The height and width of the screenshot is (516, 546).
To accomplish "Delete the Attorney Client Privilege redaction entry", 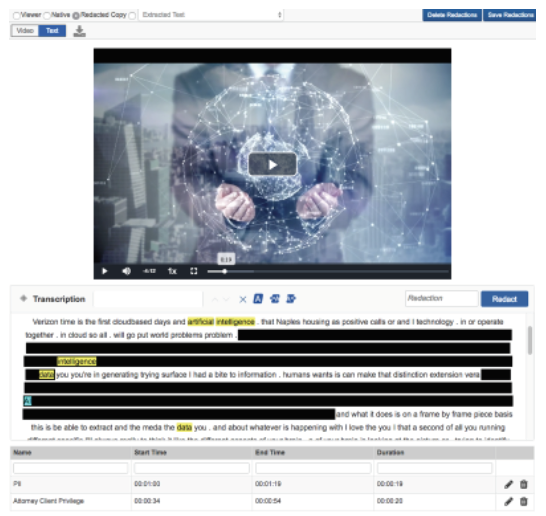I will 523,501.
